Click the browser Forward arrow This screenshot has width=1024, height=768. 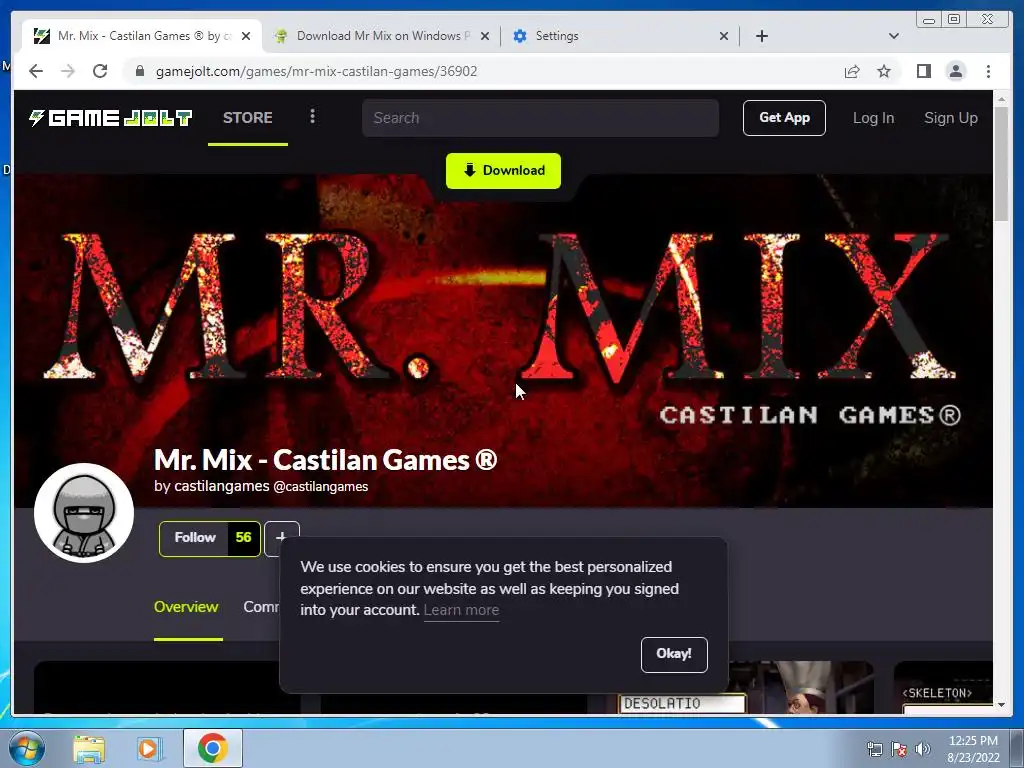(x=68, y=71)
